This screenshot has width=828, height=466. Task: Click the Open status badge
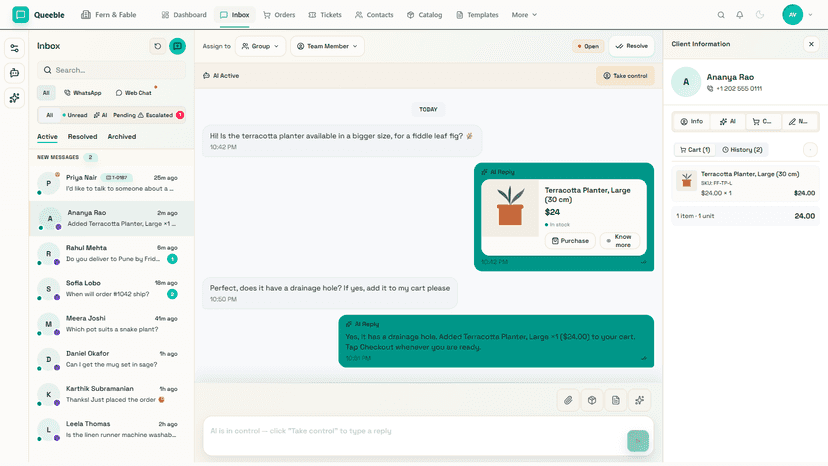pyautogui.click(x=588, y=46)
